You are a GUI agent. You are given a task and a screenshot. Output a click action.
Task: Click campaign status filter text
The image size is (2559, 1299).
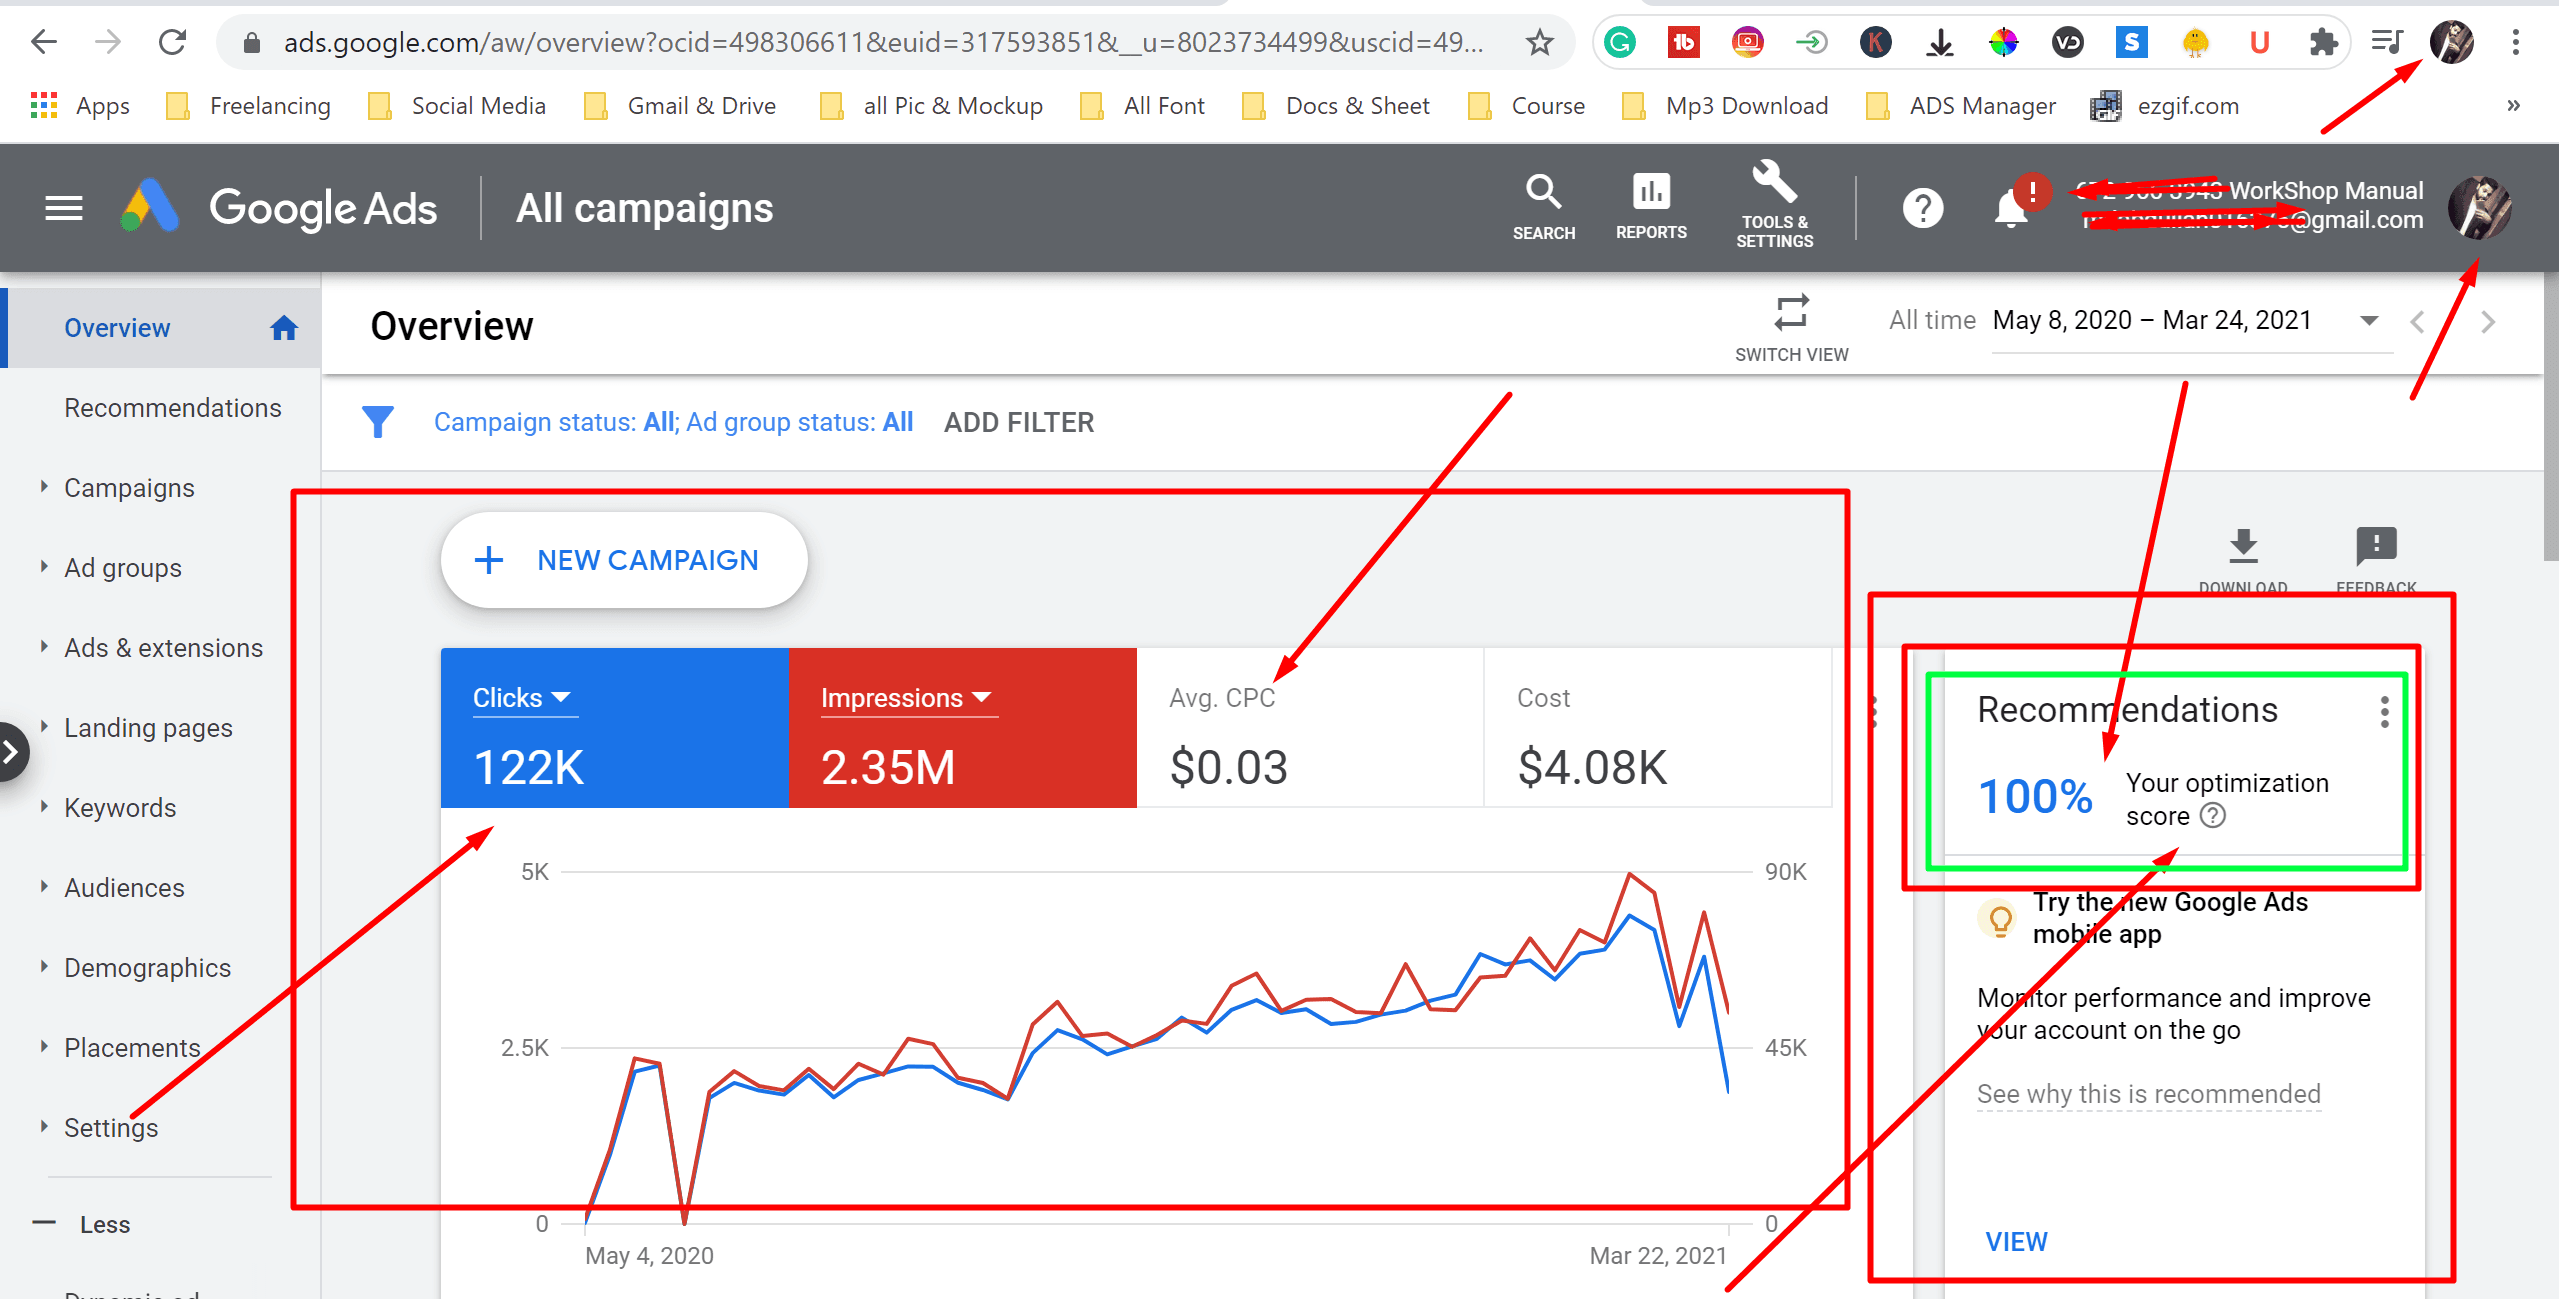[x=673, y=422]
